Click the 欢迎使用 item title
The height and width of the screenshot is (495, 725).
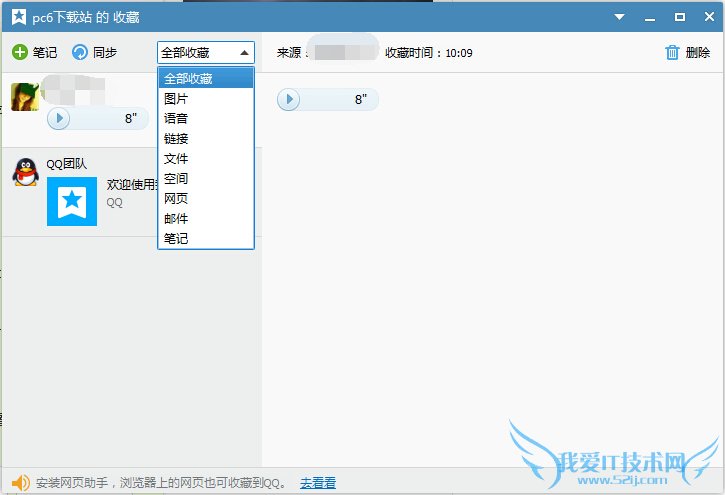(132, 184)
